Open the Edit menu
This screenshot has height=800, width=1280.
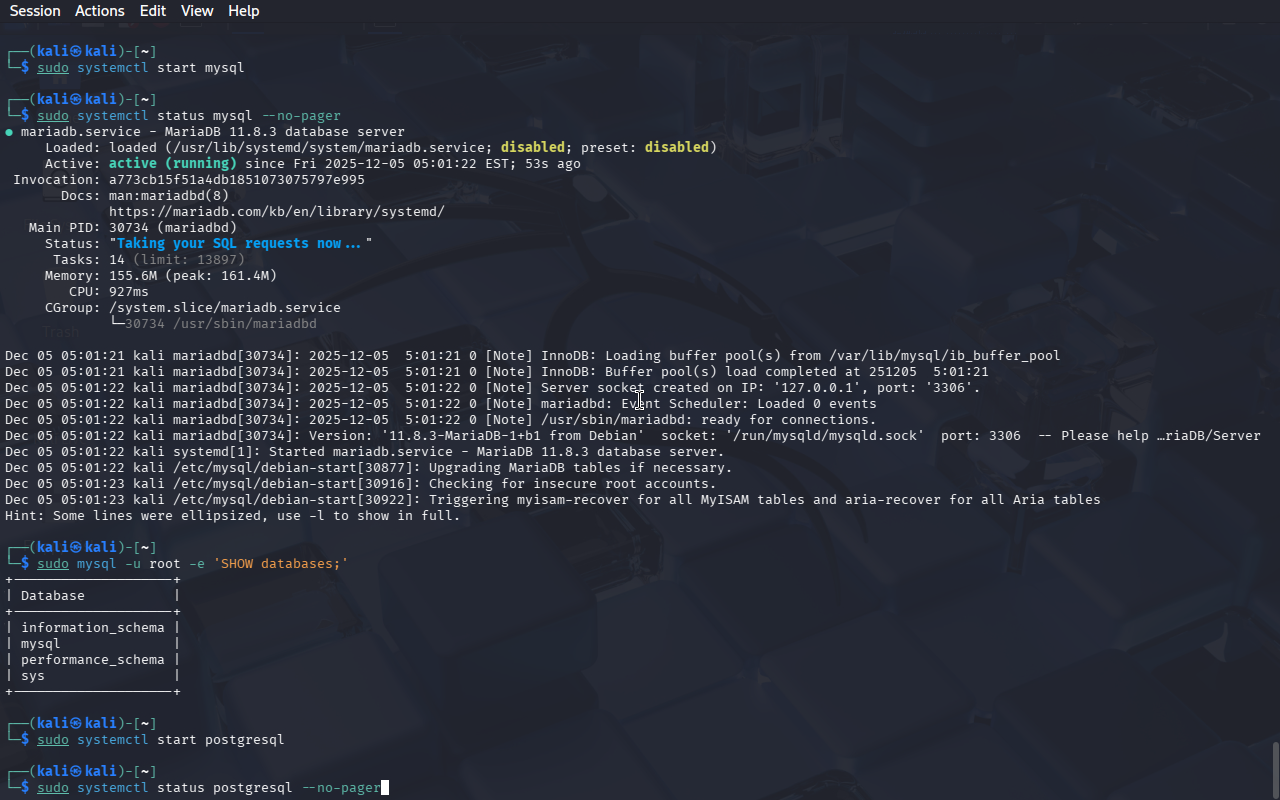153,11
